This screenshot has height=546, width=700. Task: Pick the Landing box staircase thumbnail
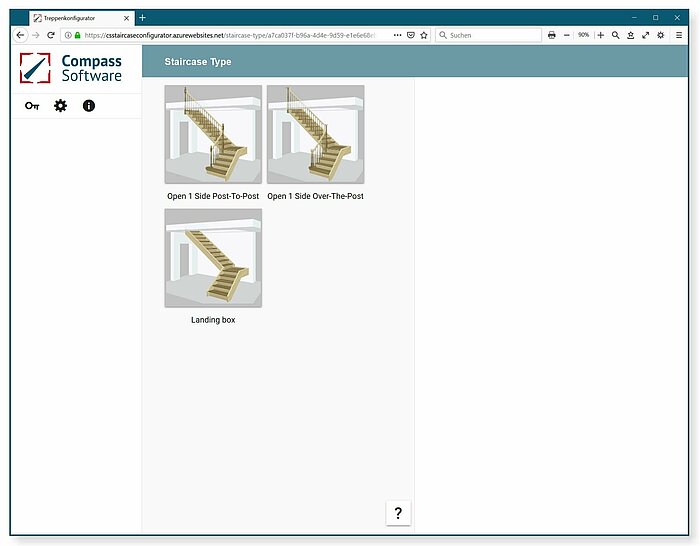(213, 258)
